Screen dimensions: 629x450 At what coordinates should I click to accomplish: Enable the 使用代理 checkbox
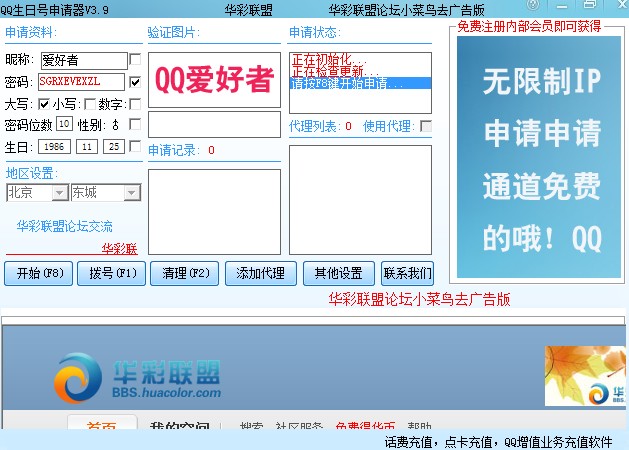coord(426,126)
